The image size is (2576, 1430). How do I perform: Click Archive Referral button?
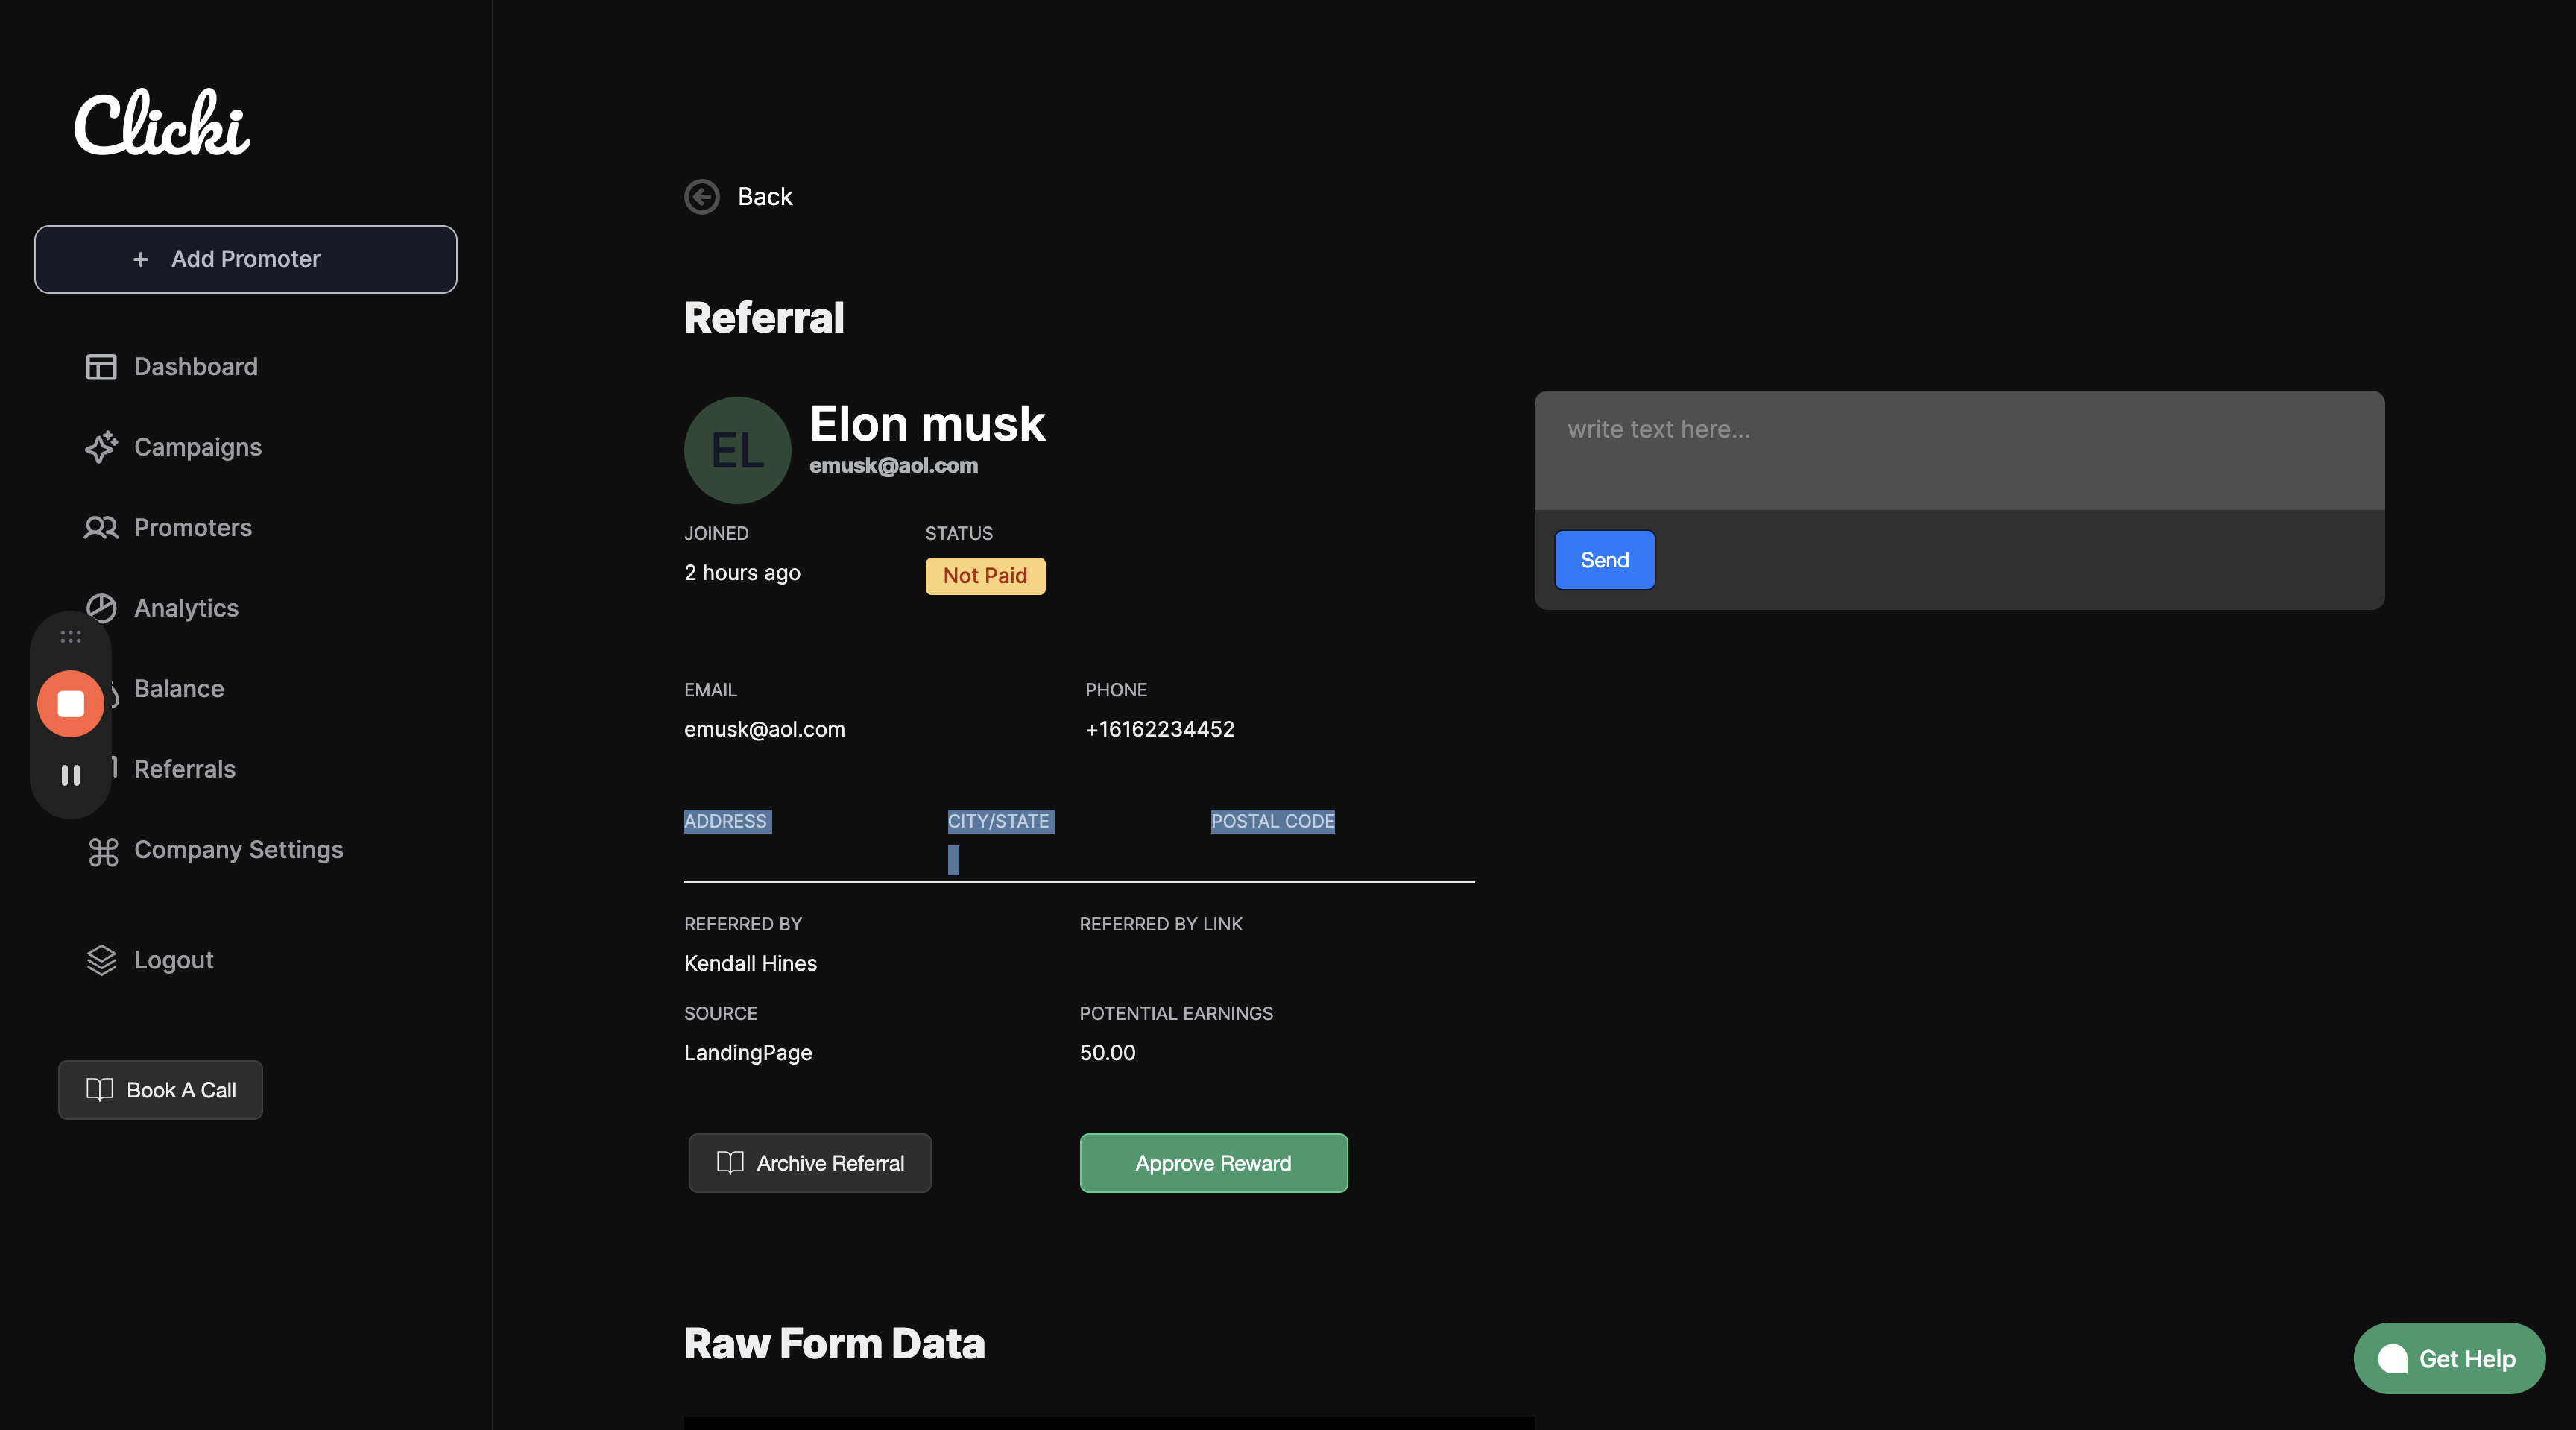pyautogui.click(x=809, y=1163)
